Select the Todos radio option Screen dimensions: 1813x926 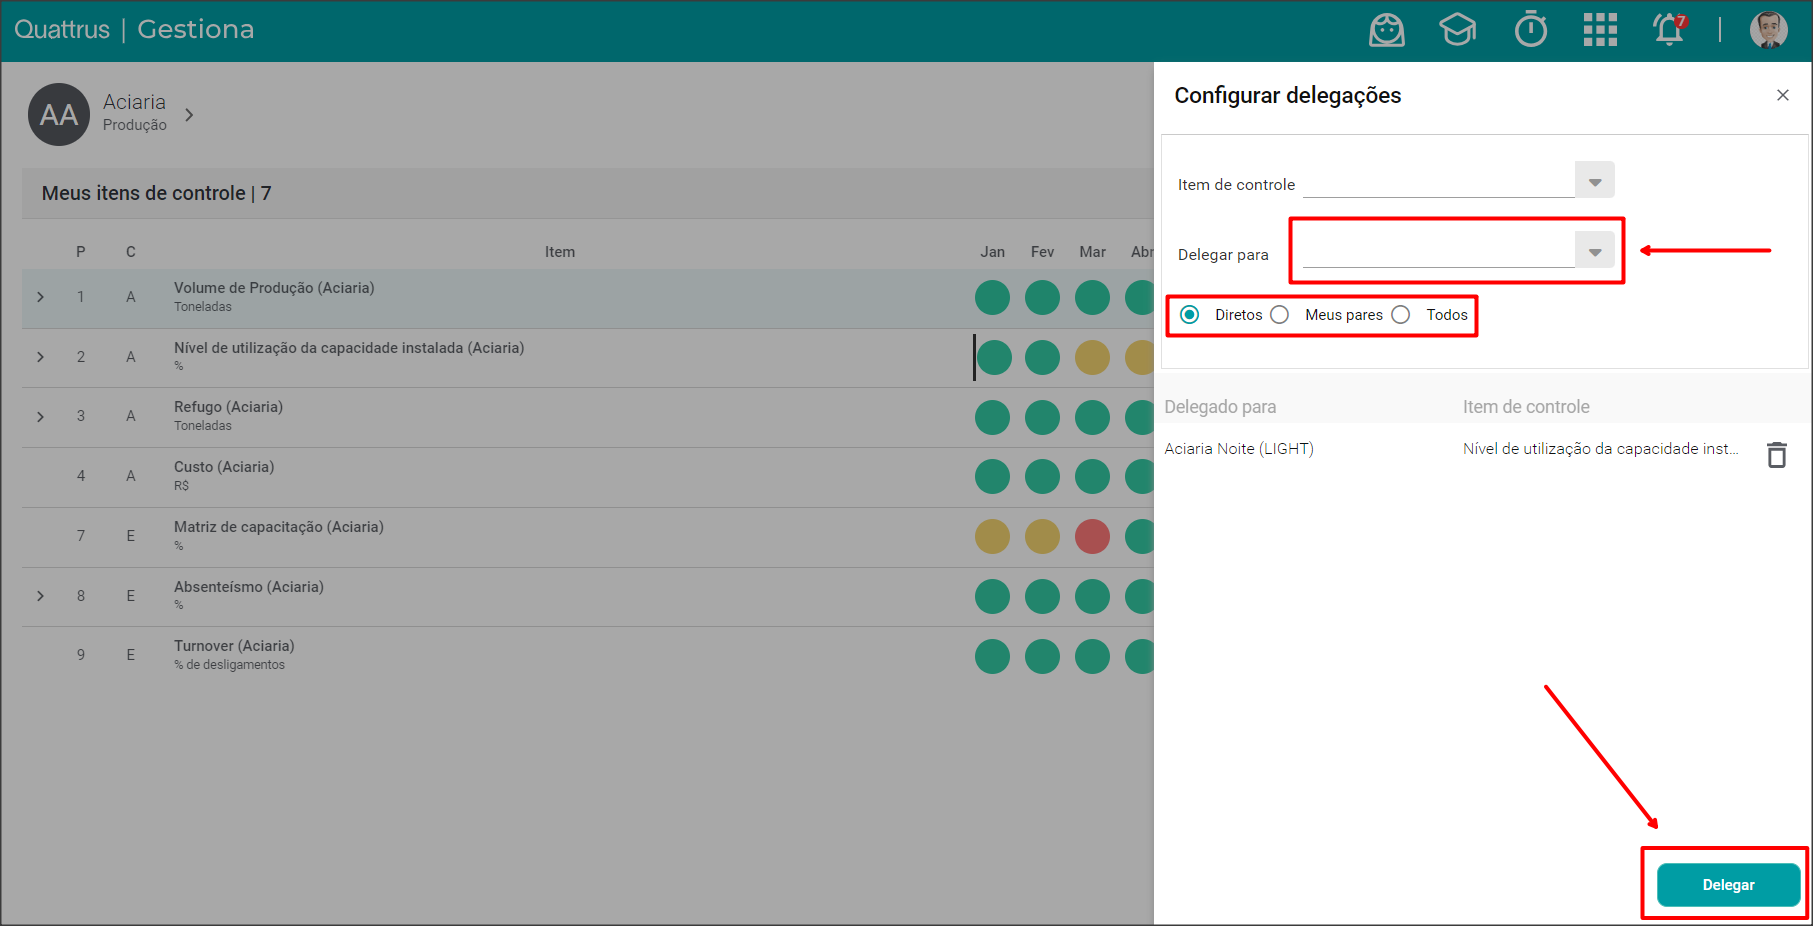click(1401, 315)
